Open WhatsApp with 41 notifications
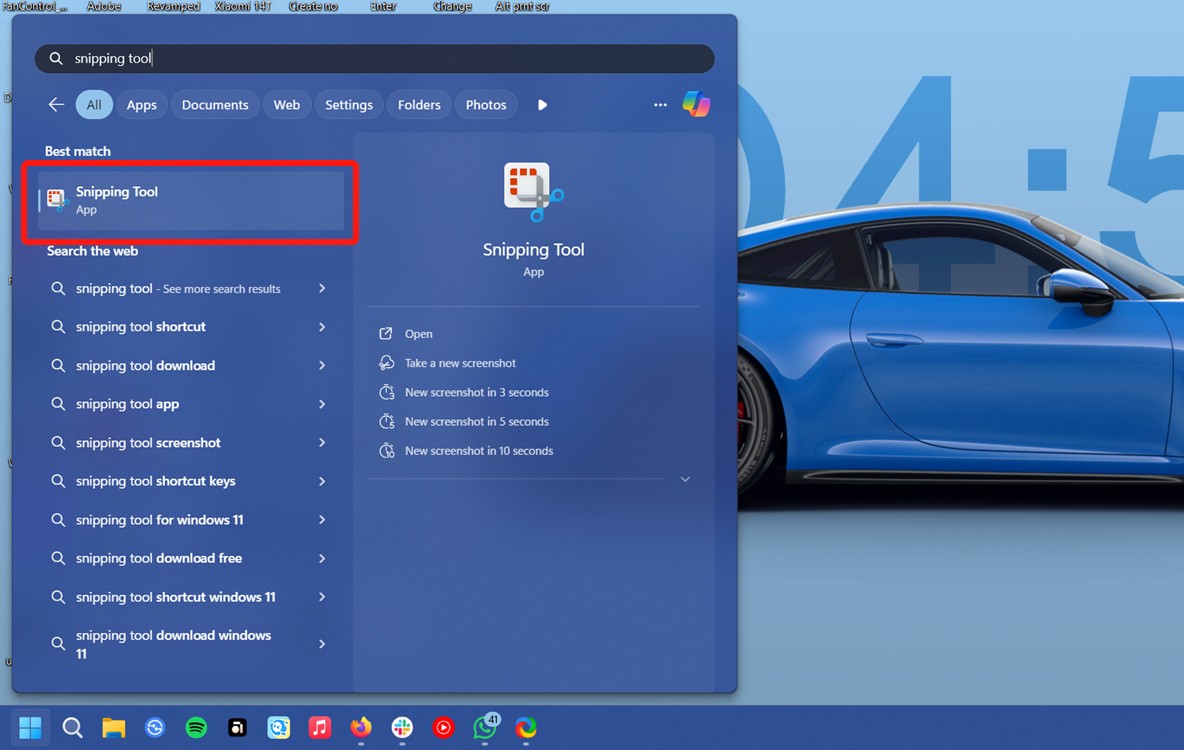Viewport: 1184px width, 750px height. [x=484, y=727]
